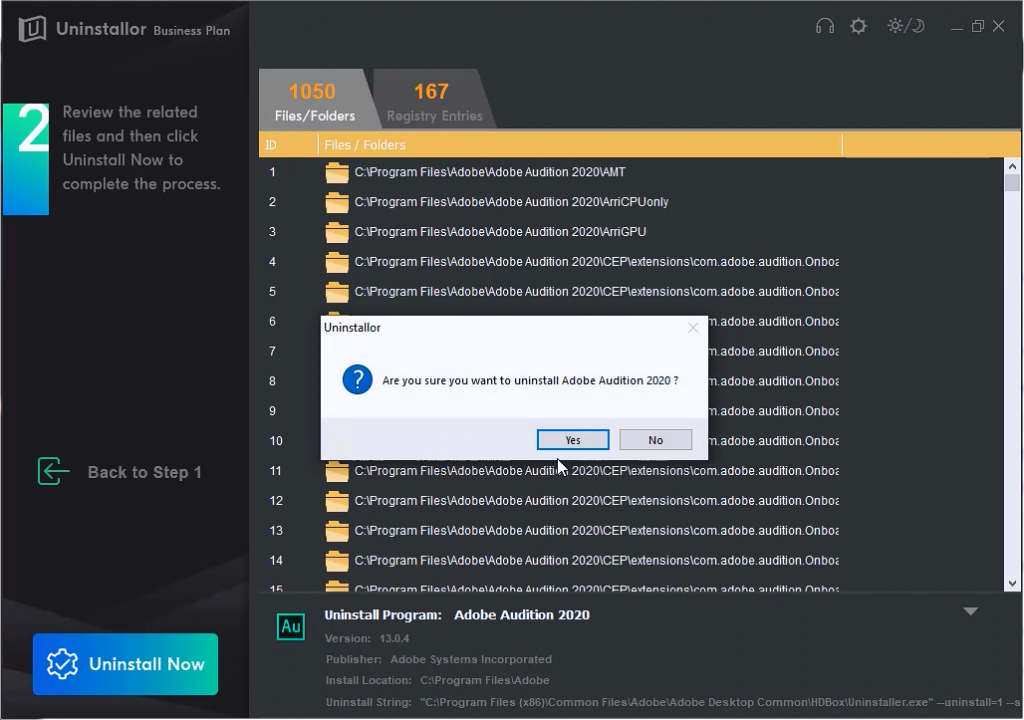
Task: Select row 1 path ending AMT
Action: pos(490,172)
